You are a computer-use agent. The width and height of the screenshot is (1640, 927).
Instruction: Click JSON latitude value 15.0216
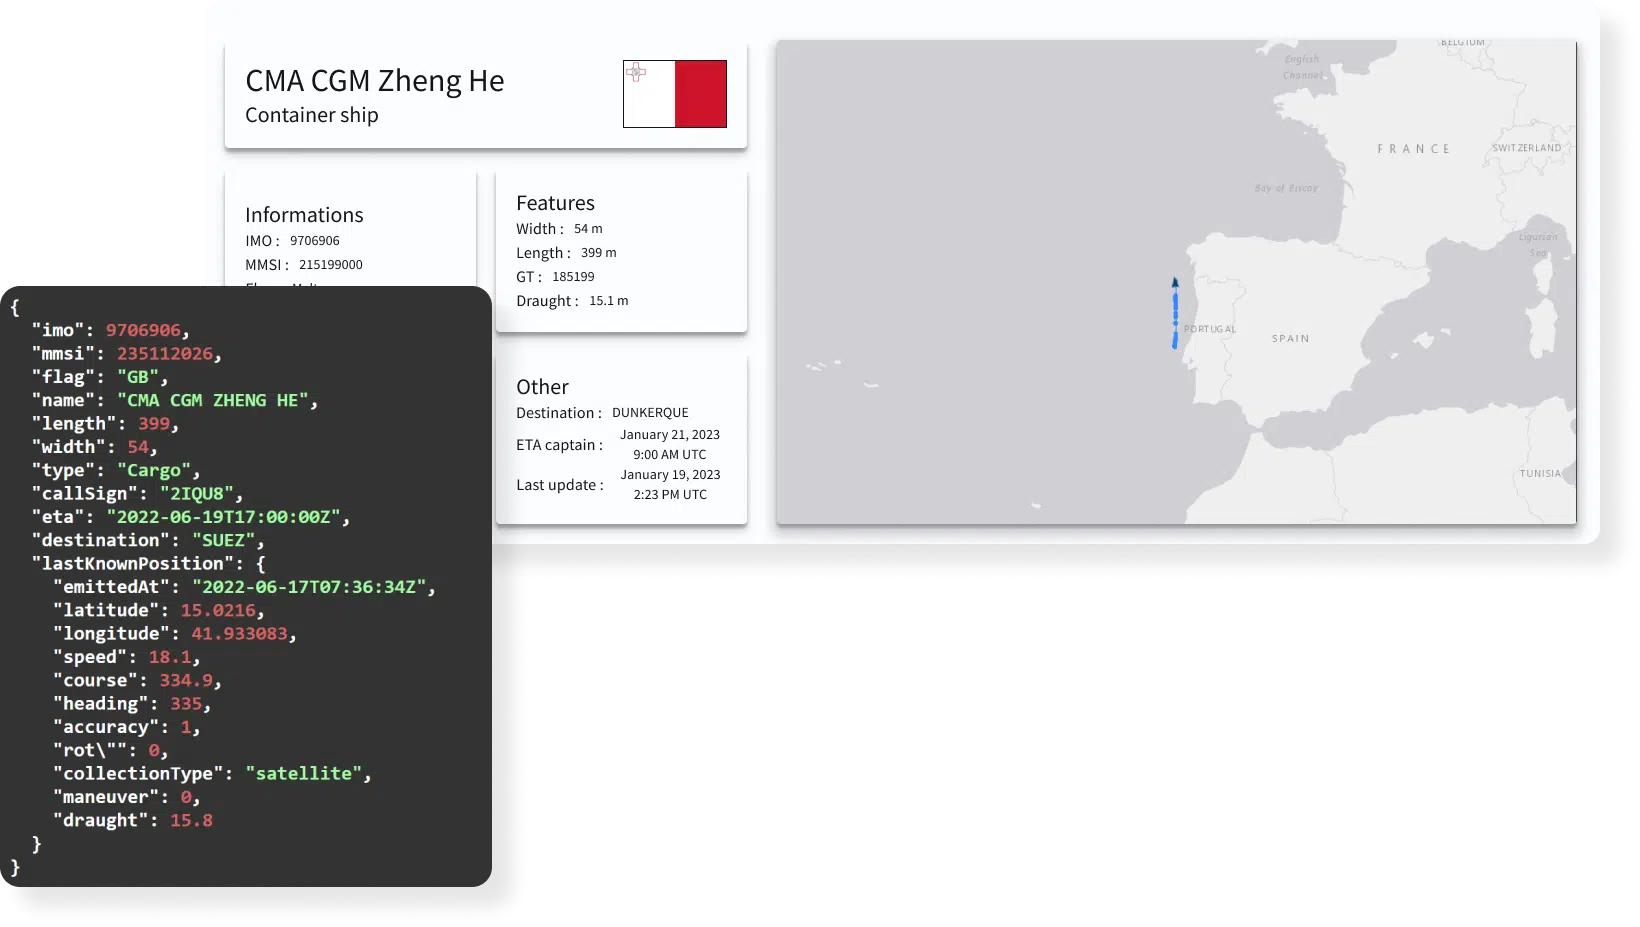click(218, 611)
